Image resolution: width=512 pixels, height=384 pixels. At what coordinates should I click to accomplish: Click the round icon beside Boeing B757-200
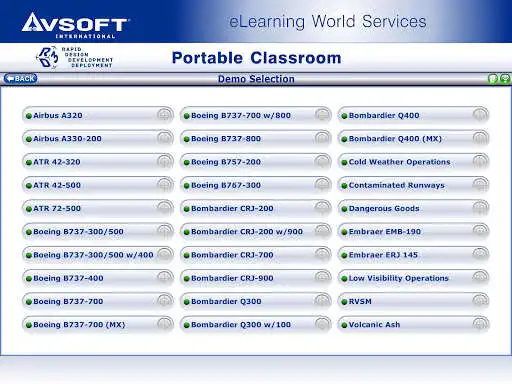pyautogui.click(x=323, y=161)
